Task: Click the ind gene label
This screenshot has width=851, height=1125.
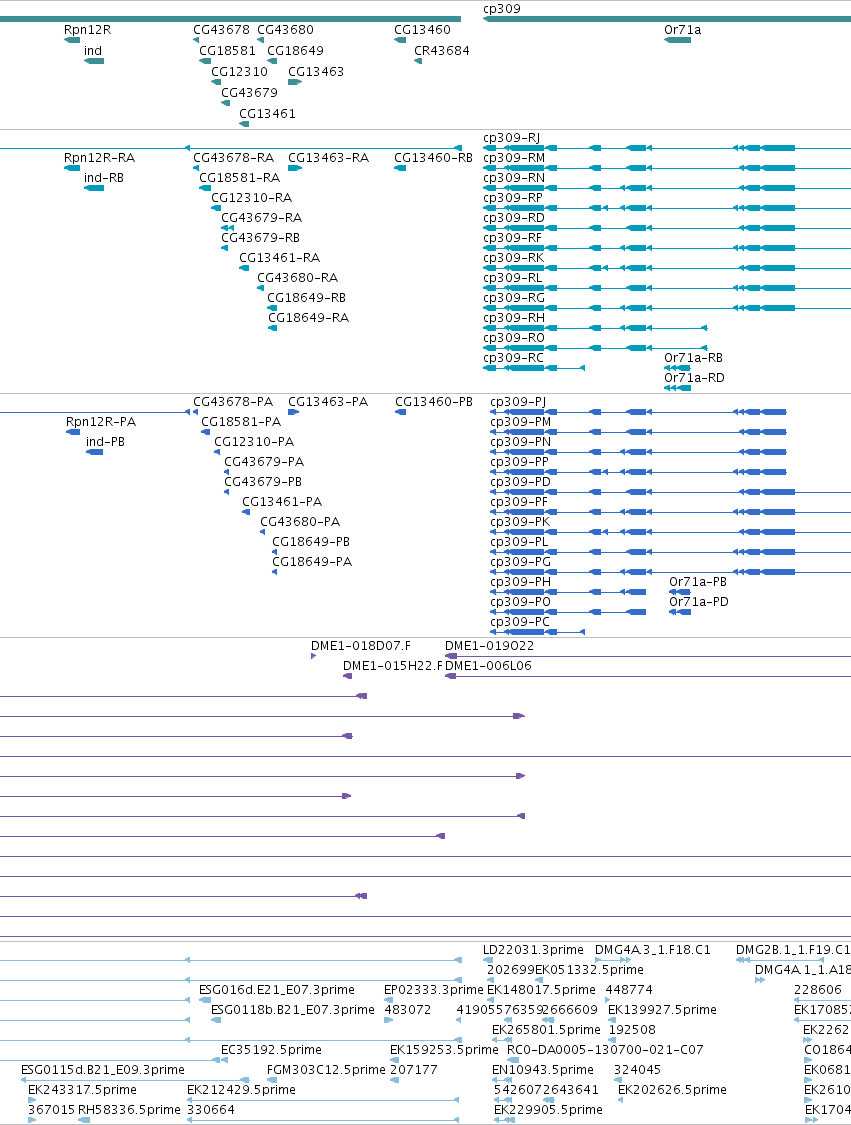Action: [93, 51]
